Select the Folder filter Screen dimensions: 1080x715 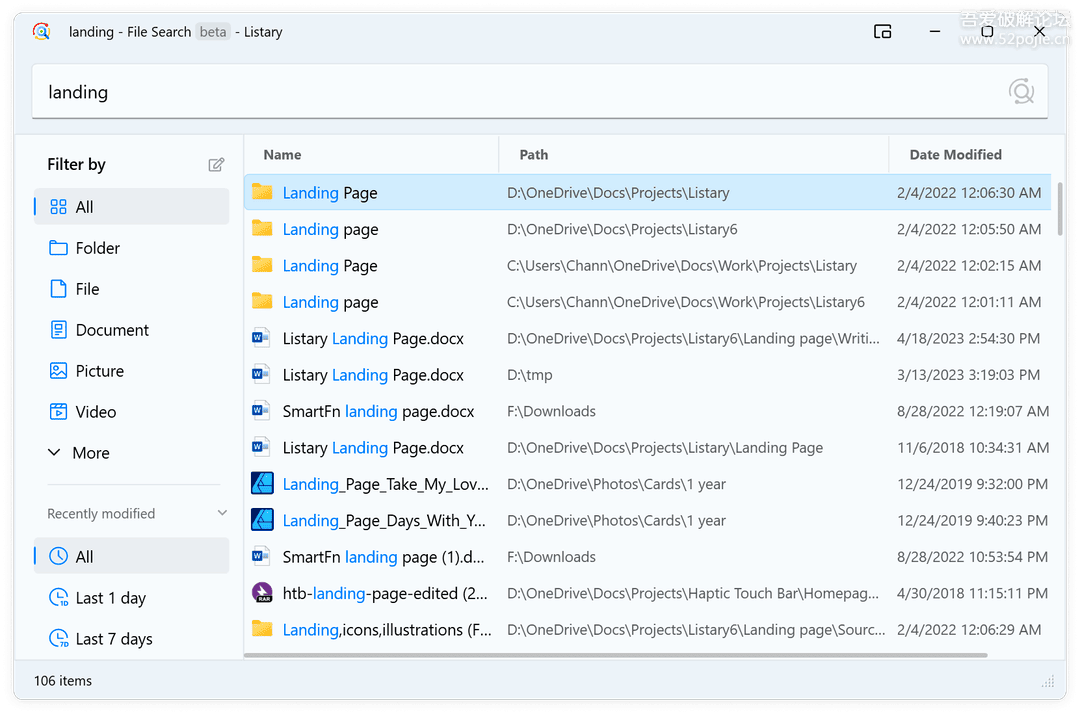pos(132,248)
